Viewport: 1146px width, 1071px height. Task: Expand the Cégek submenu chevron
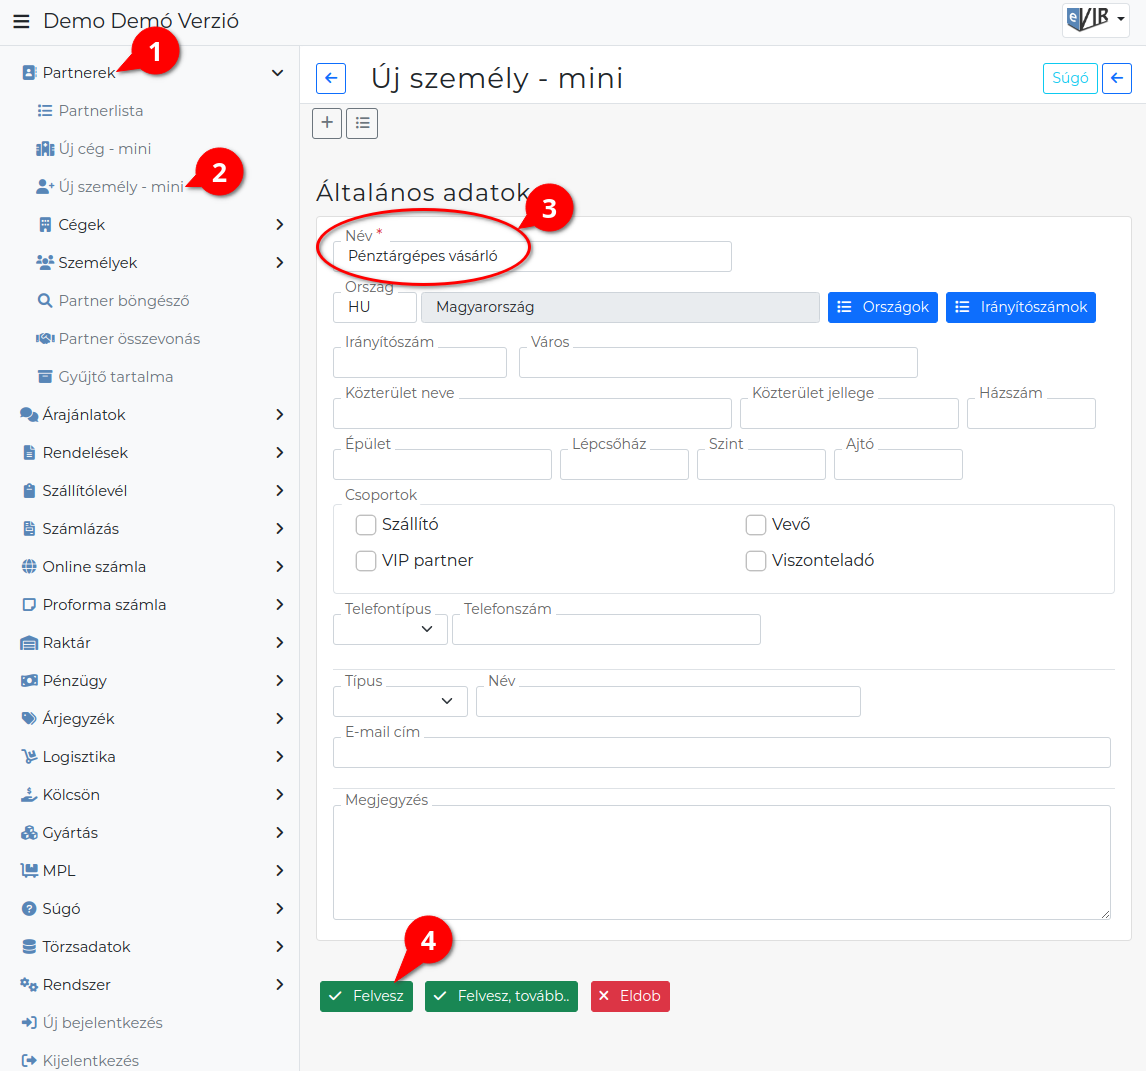[x=279, y=224]
